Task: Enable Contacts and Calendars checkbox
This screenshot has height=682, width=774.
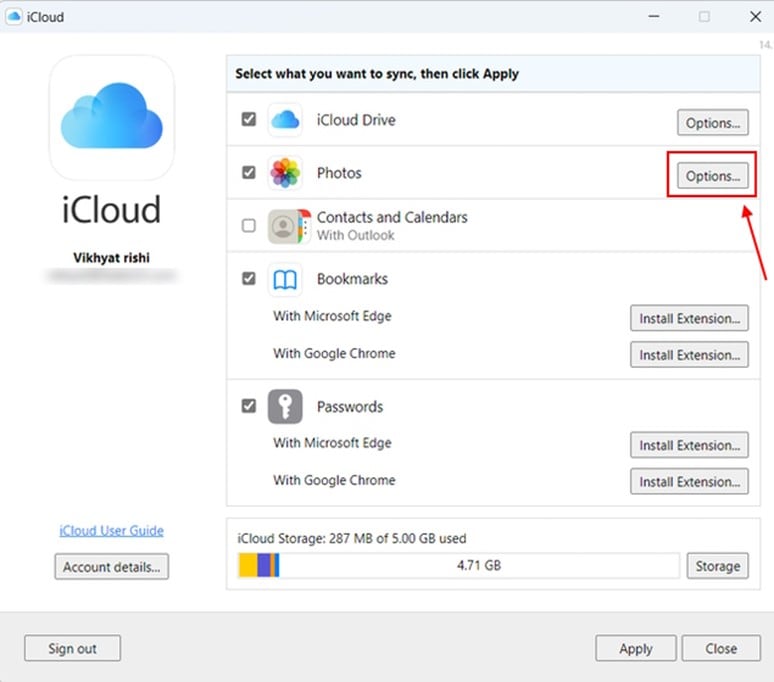Action: click(x=248, y=226)
